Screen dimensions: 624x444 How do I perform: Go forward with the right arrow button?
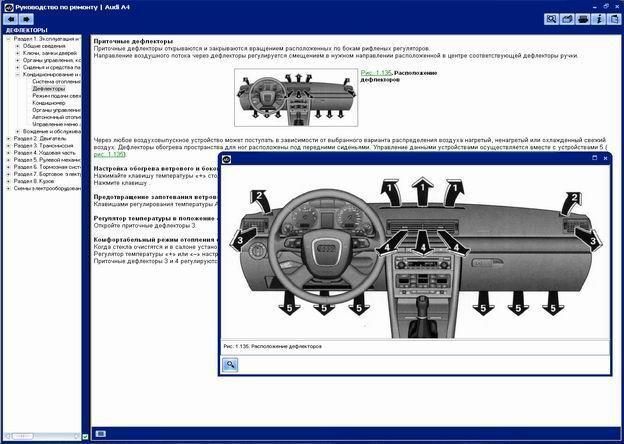point(26,19)
